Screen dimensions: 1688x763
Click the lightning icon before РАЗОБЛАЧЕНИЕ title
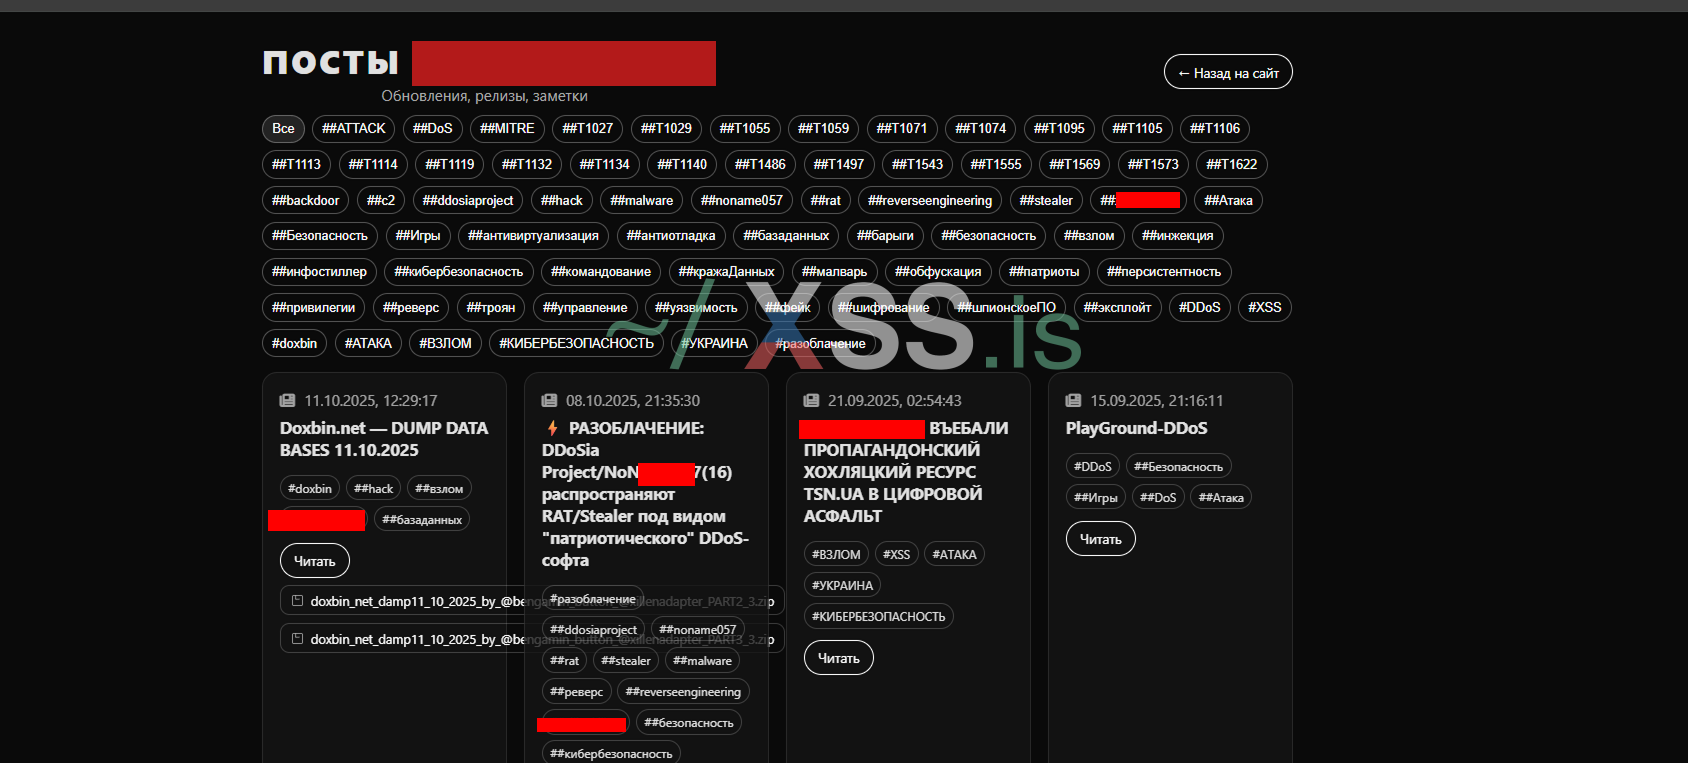552,428
